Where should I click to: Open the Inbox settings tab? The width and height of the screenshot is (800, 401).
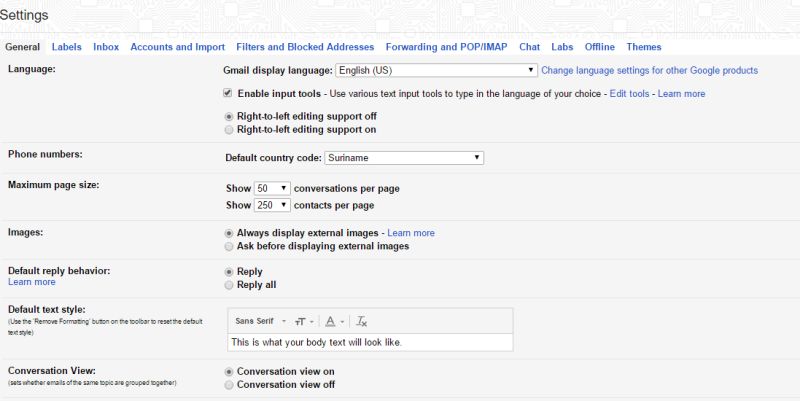[106, 47]
